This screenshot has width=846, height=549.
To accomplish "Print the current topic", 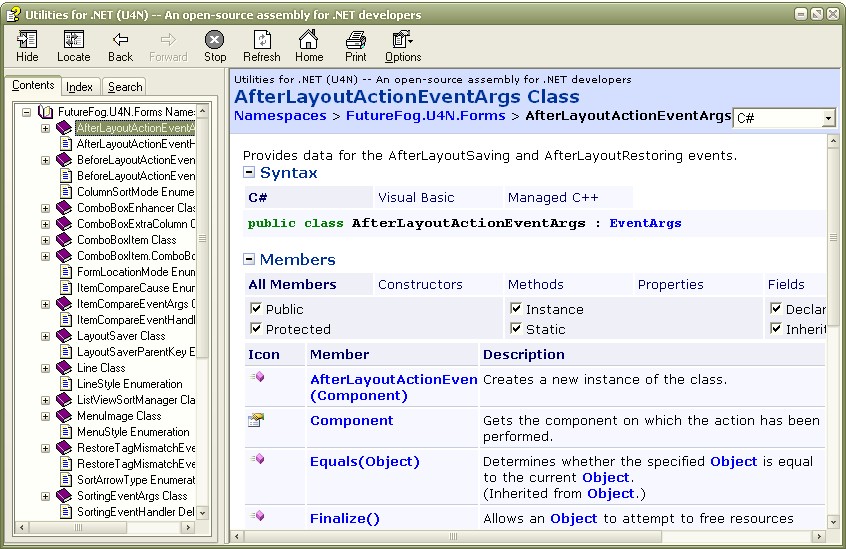I will pyautogui.click(x=356, y=40).
